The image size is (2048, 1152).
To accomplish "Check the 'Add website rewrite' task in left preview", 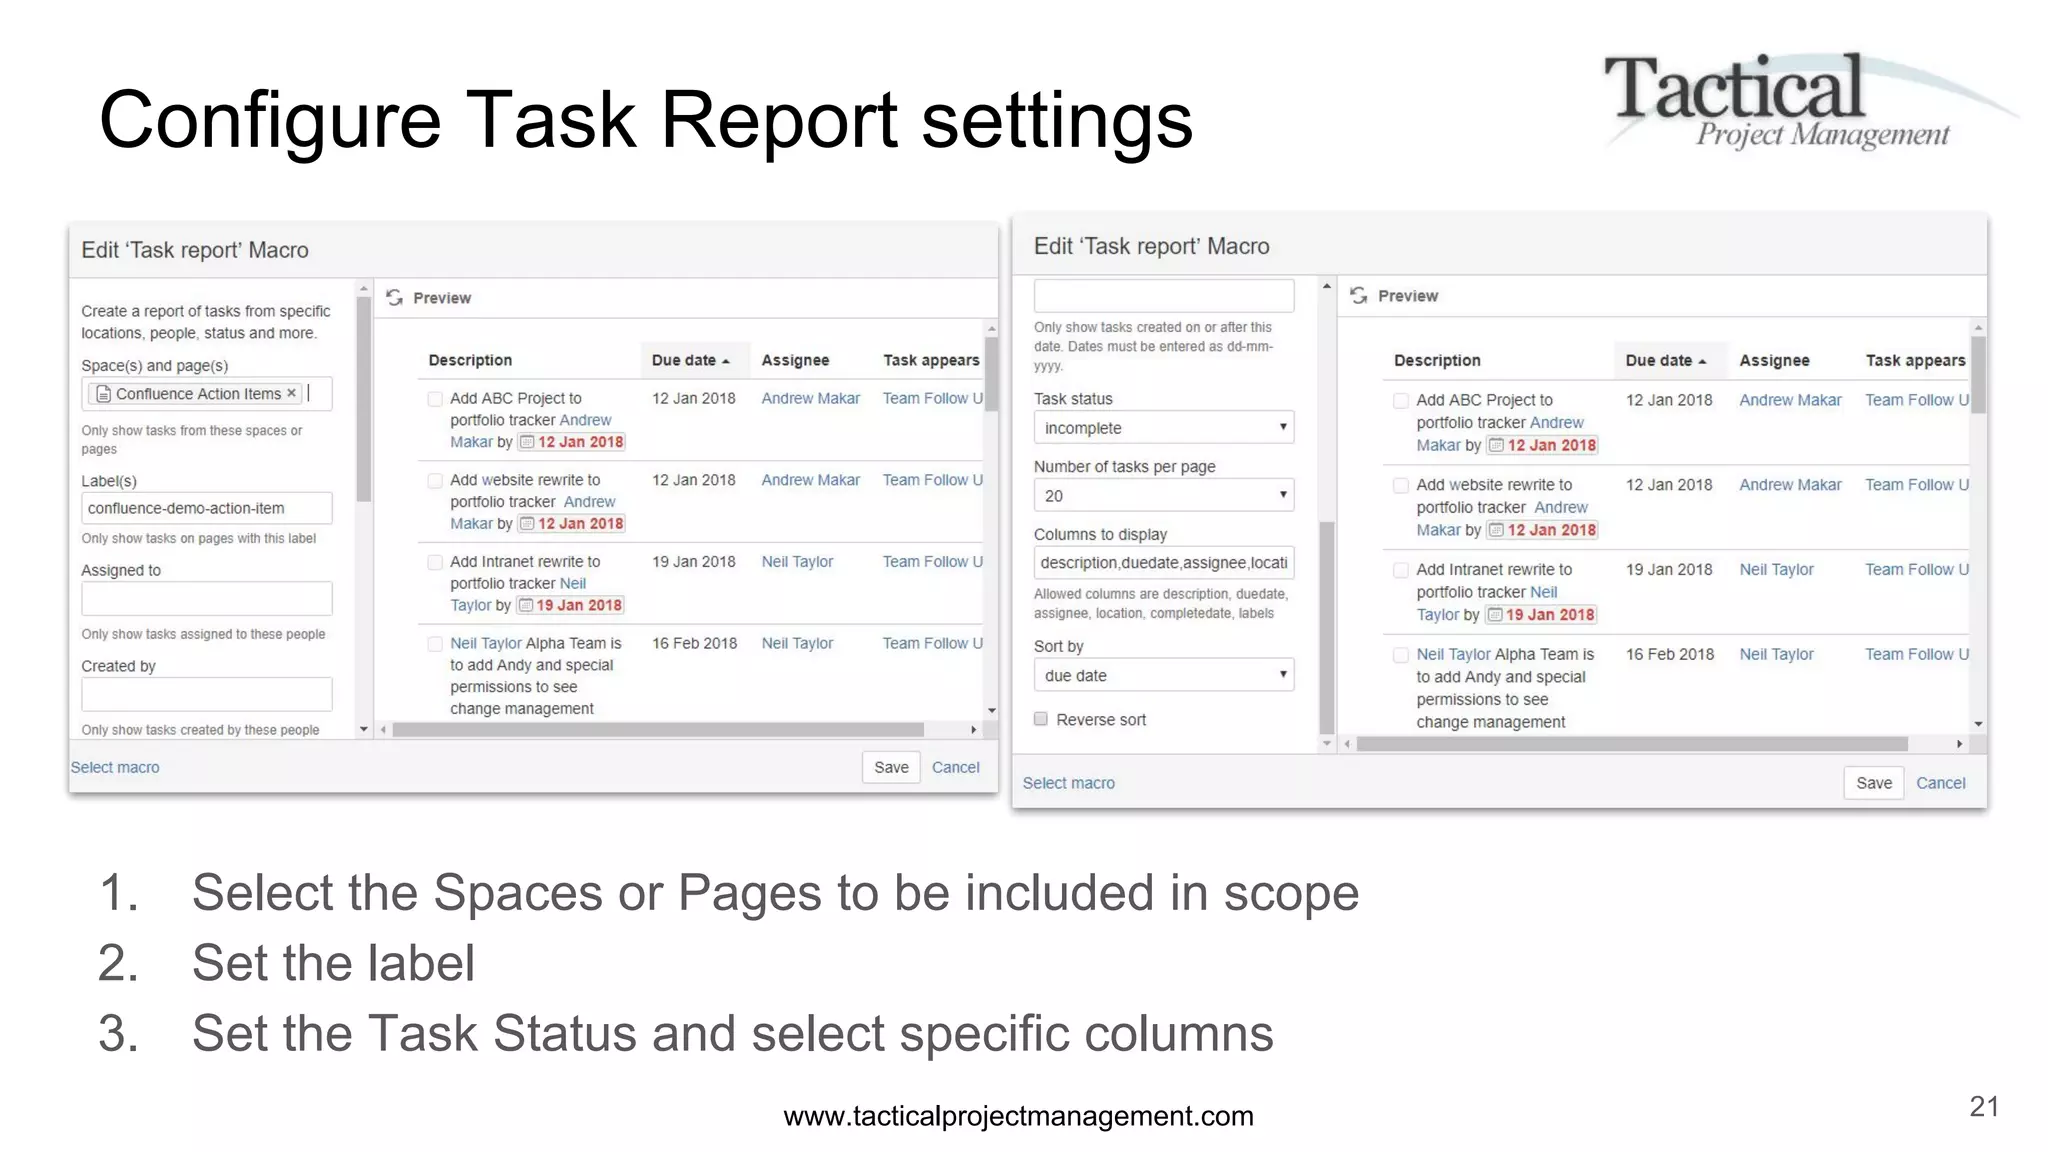I will click(x=435, y=481).
